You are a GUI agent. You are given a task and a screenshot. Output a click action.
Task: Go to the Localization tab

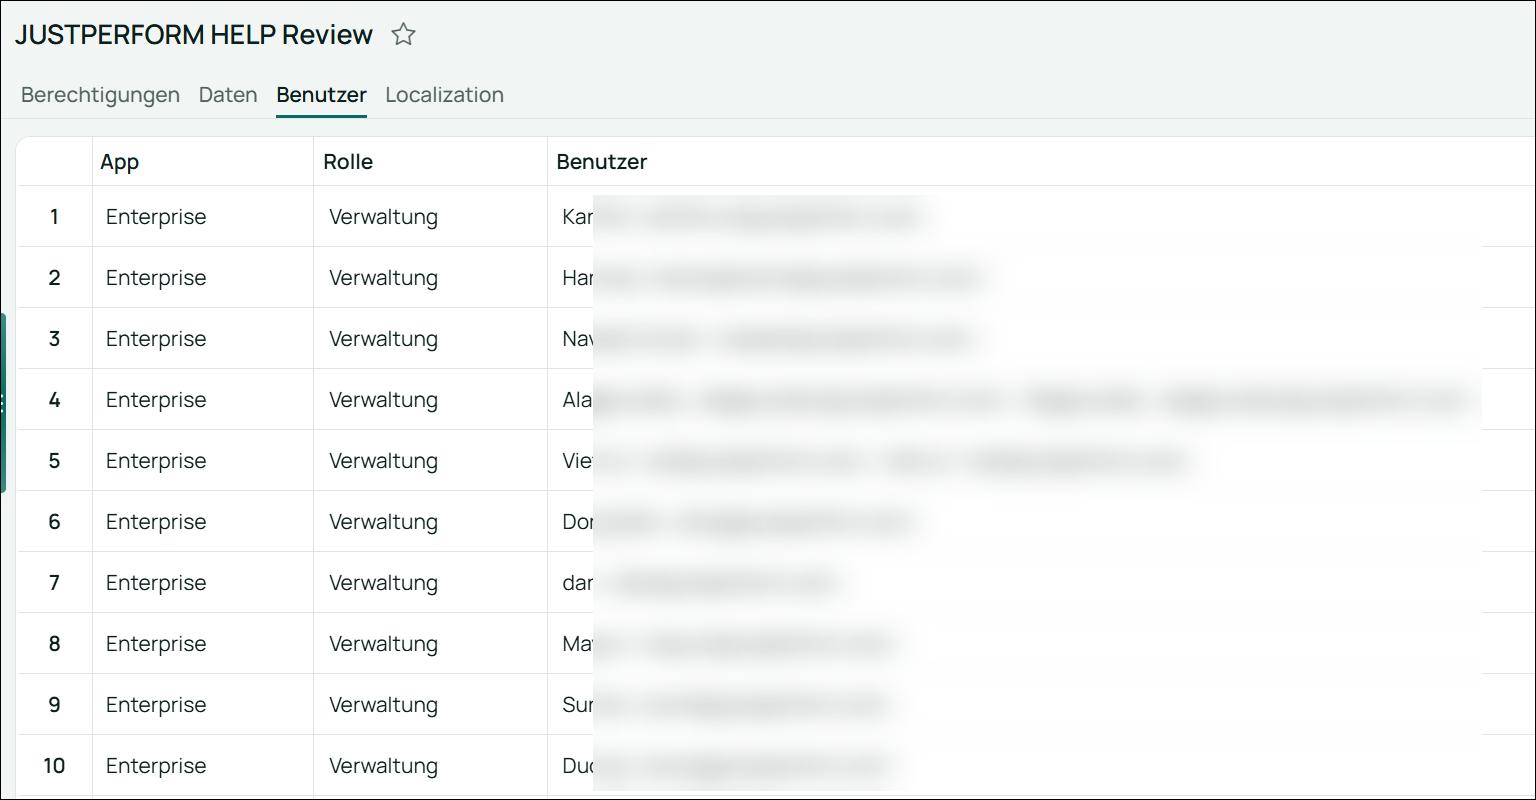pos(444,95)
